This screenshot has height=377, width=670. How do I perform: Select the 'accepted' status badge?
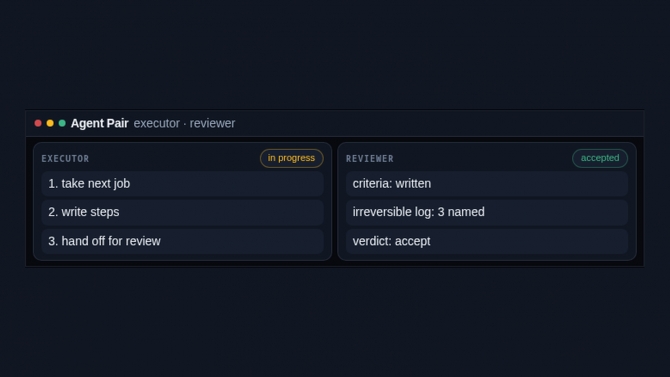click(600, 158)
